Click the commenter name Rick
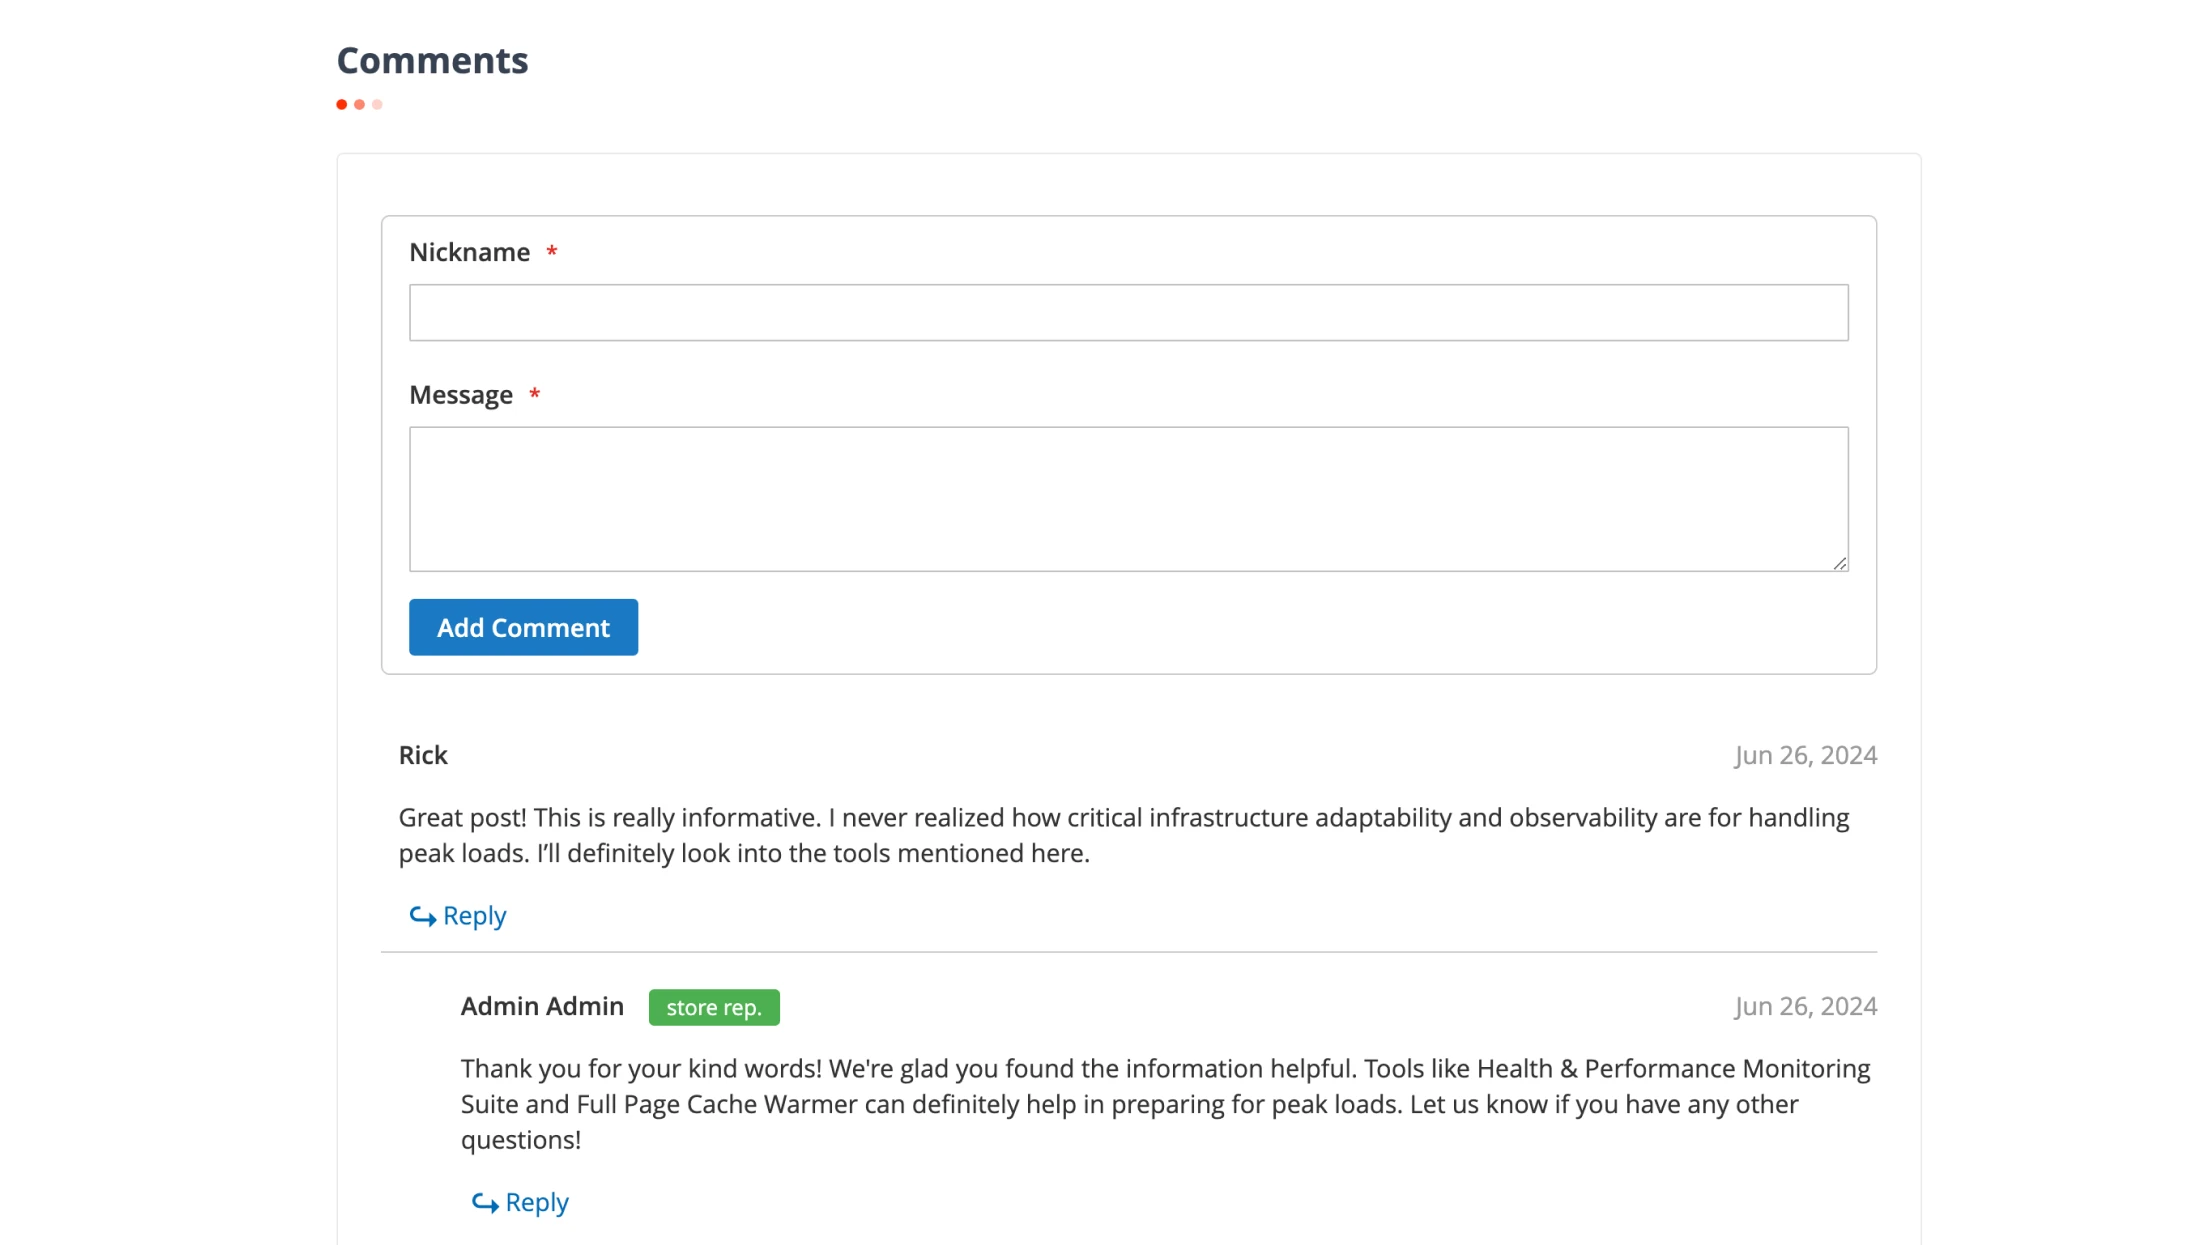Image resolution: width=2205 pixels, height=1245 pixels. (x=422, y=755)
